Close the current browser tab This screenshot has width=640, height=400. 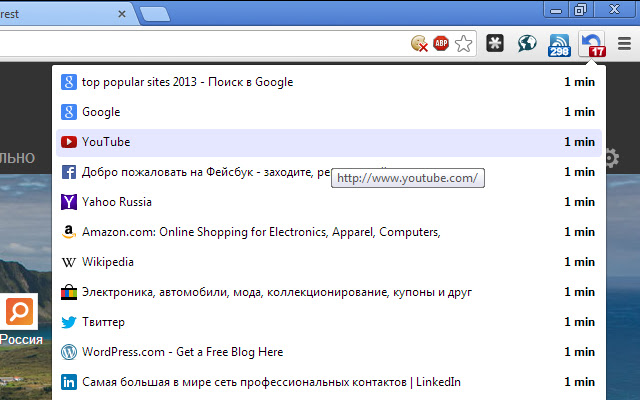pos(122,14)
